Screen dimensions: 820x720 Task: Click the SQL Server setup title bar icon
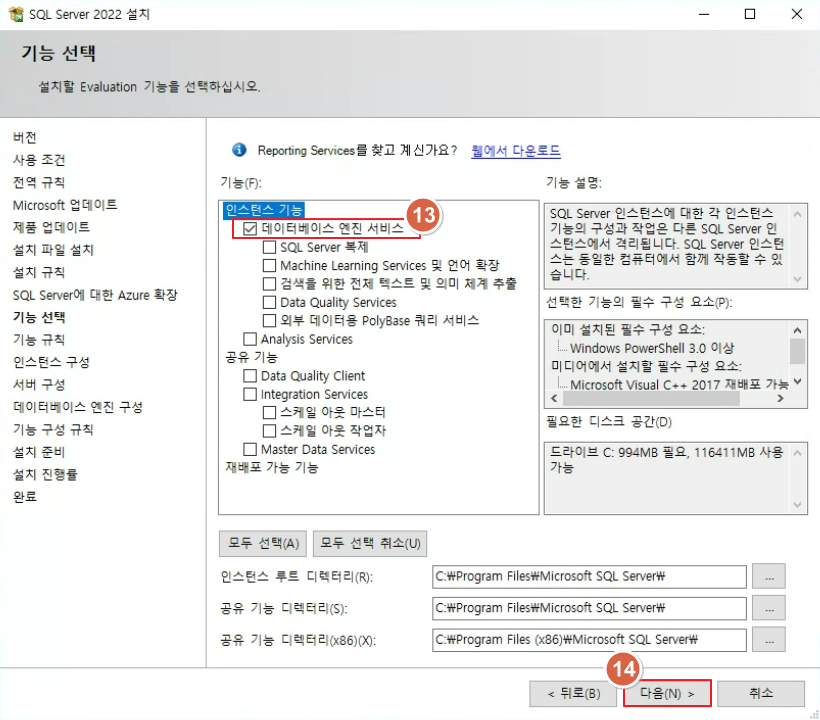pyautogui.click(x=16, y=14)
